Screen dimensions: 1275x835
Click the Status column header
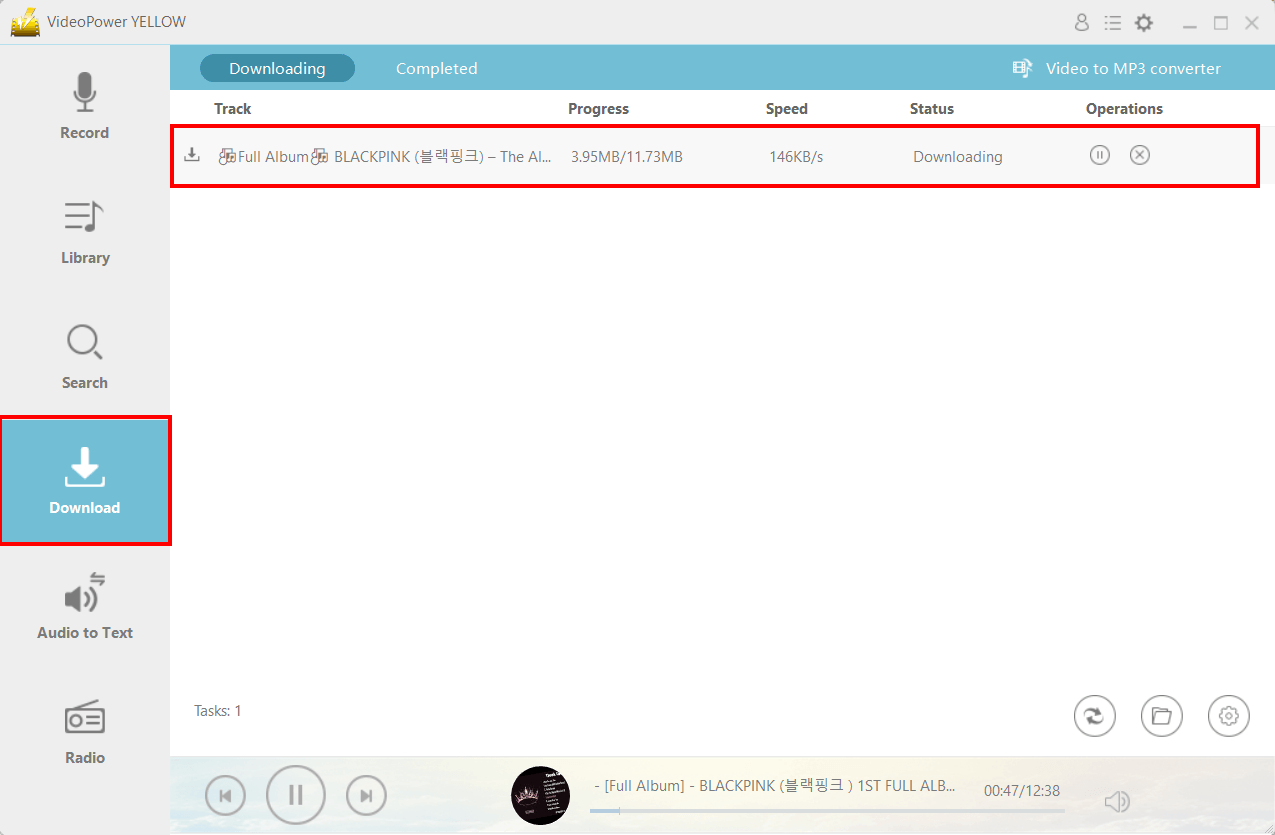click(x=931, y=108)
